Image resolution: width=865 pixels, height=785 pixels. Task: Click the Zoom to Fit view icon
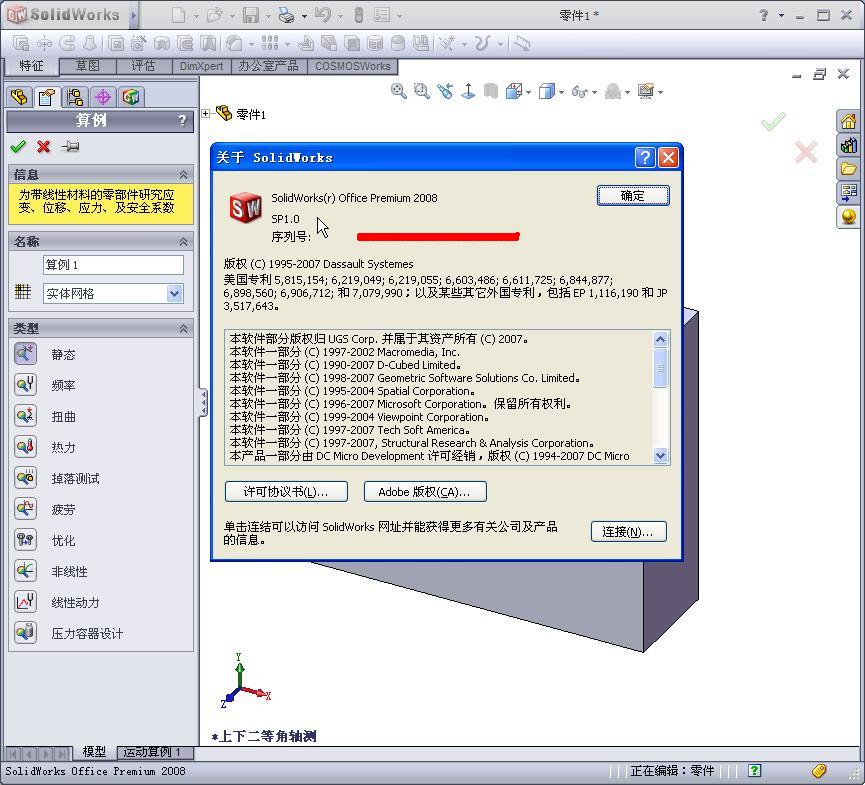[x=398, y=91]
